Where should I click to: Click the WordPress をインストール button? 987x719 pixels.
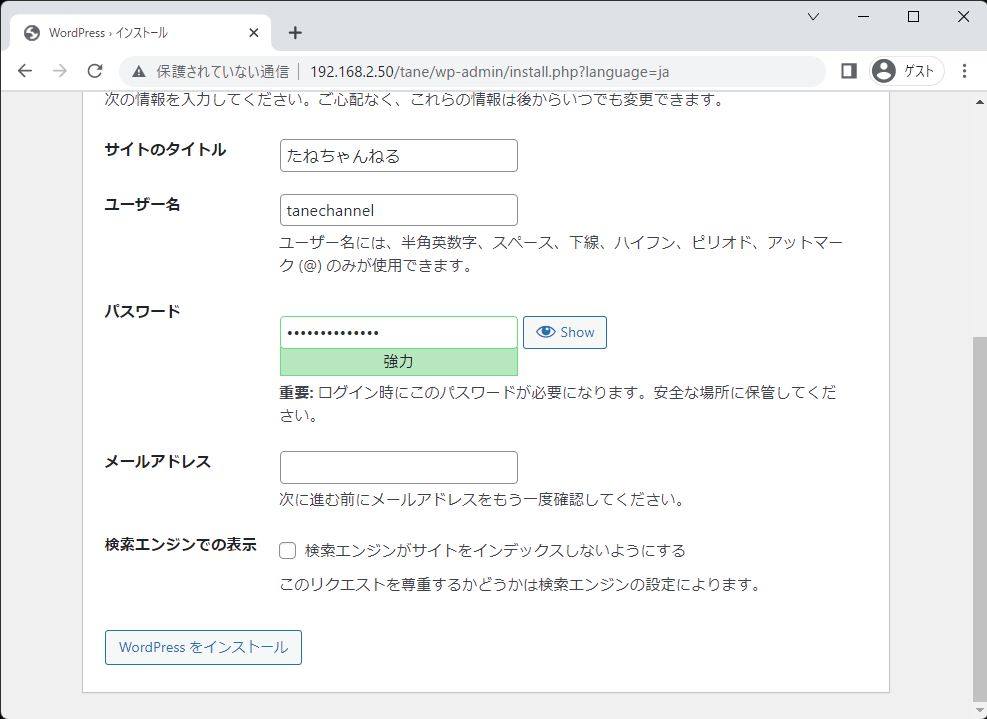(x=203, y=647)
